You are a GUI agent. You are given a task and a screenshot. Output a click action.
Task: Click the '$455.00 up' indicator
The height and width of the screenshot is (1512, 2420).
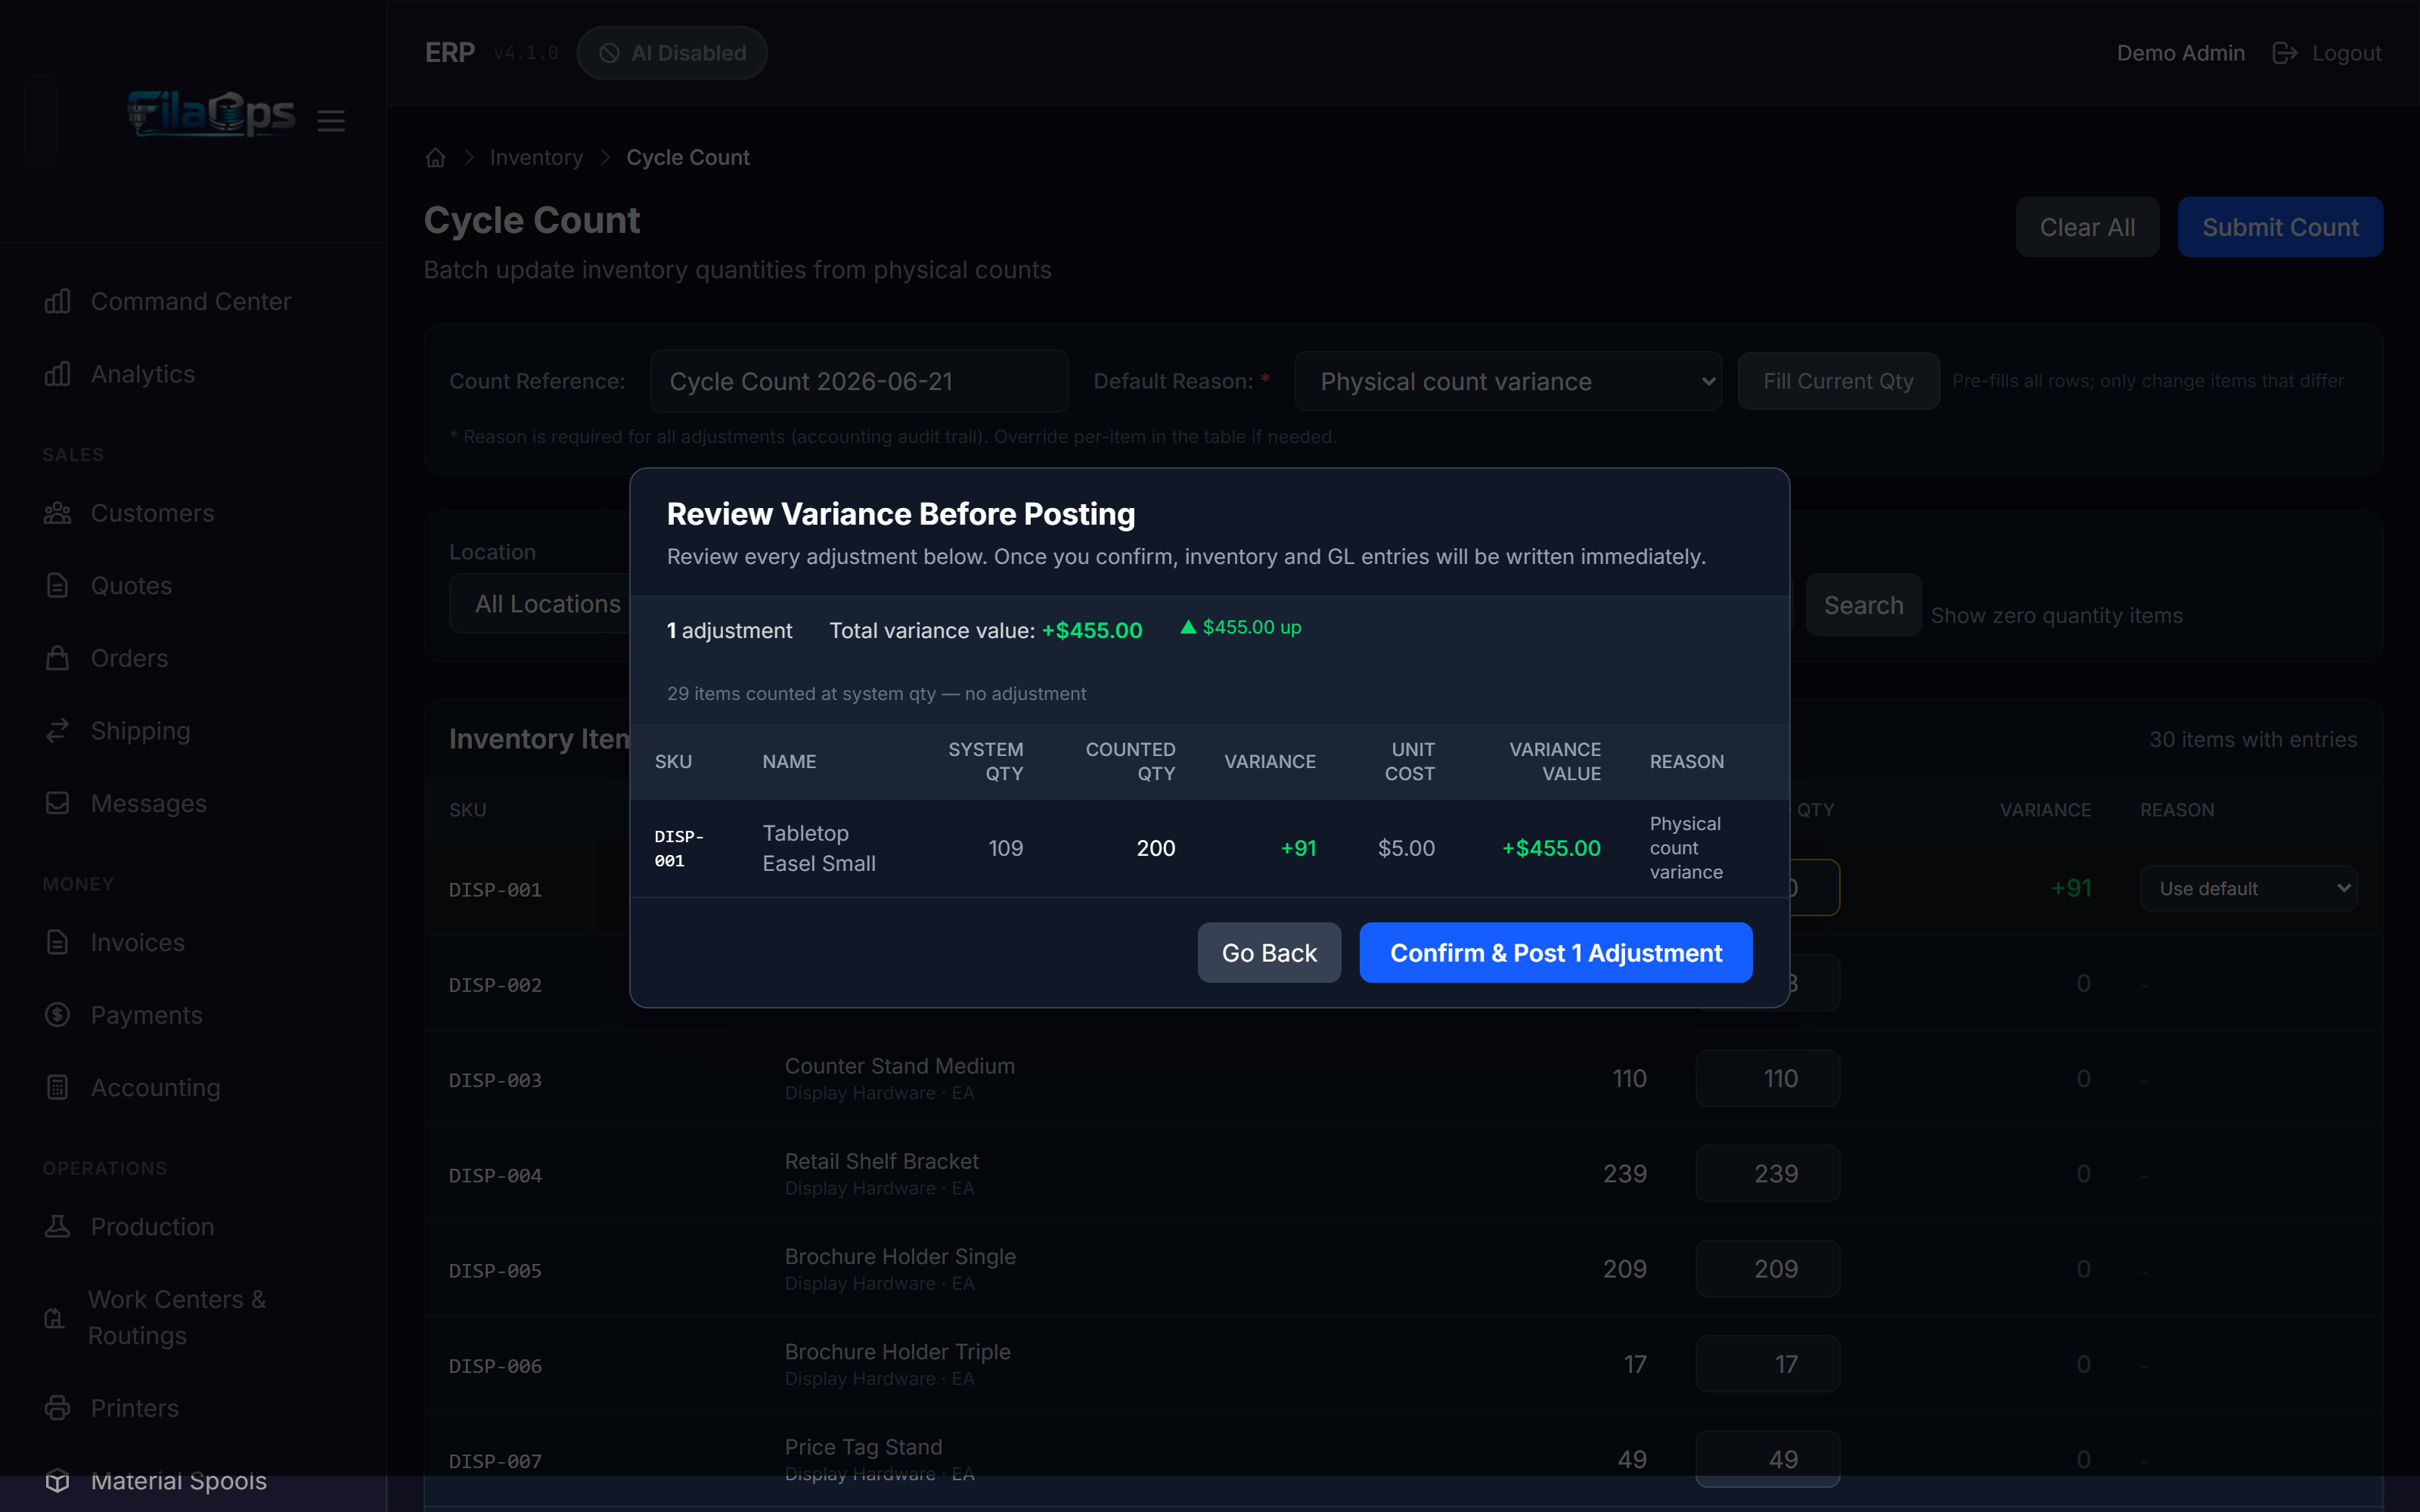coord(1241,627)
